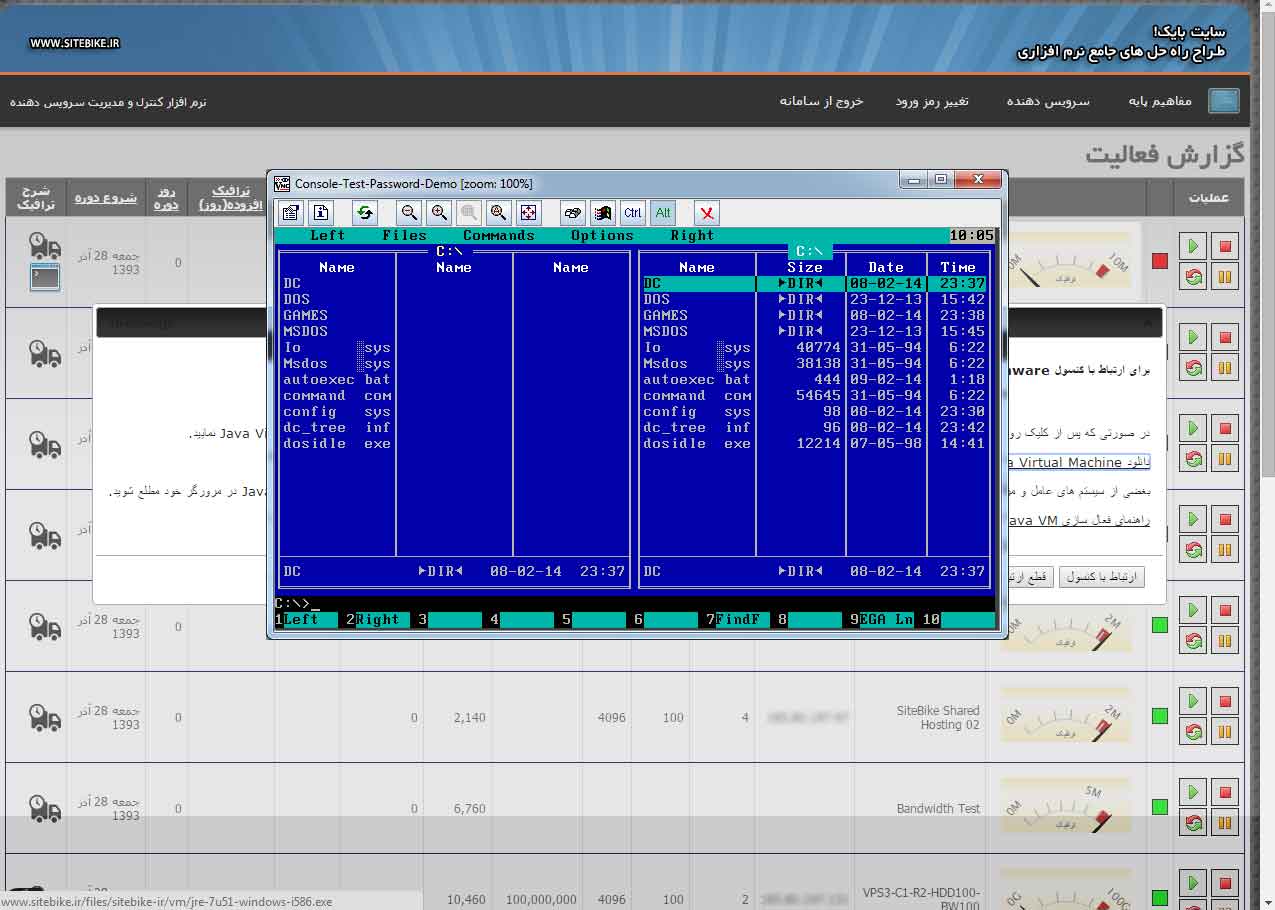Open the Files menu in DOS commander
The height and width of the screenshot is (910, 1275).
[404, 235]
